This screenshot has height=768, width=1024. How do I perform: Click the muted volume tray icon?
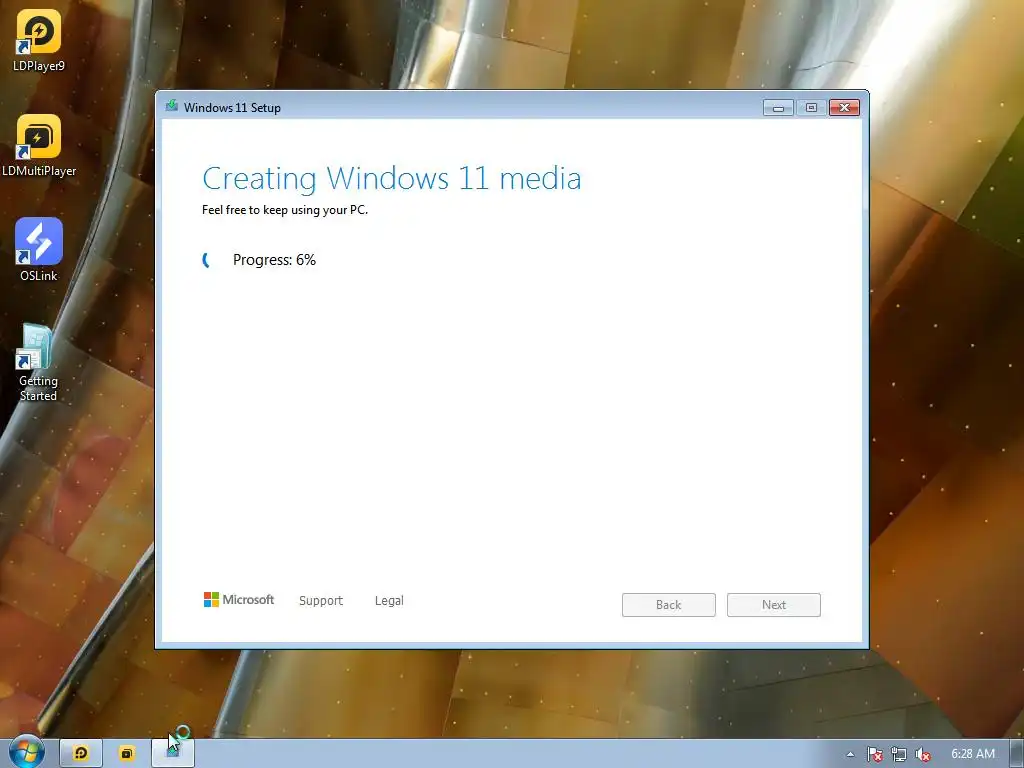click(923, 754)
